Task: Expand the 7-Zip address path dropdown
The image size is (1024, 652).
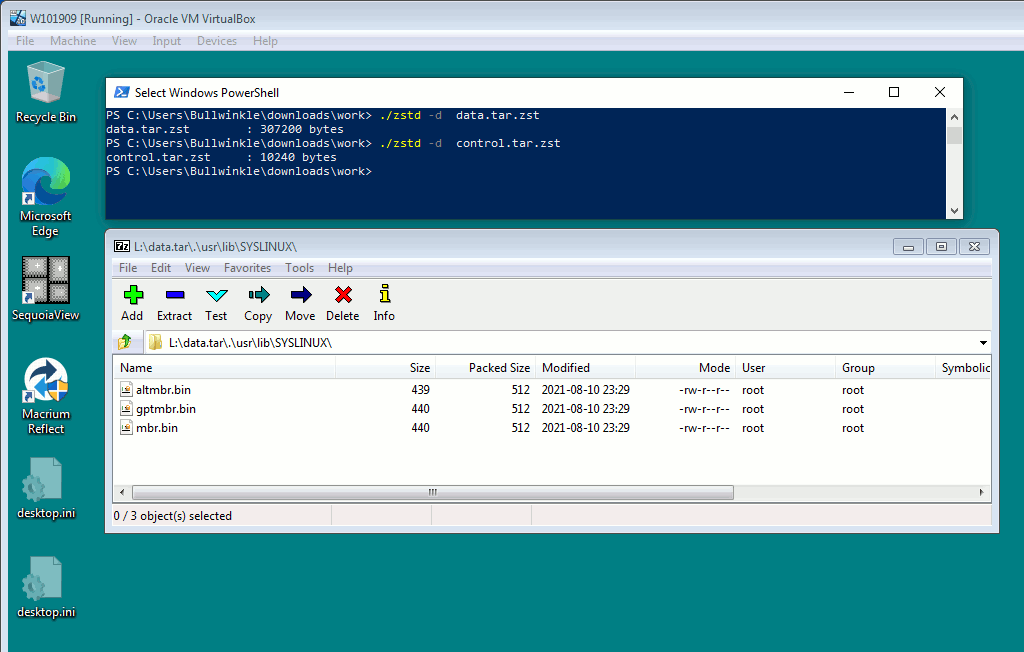Action: tap(983, 342)
